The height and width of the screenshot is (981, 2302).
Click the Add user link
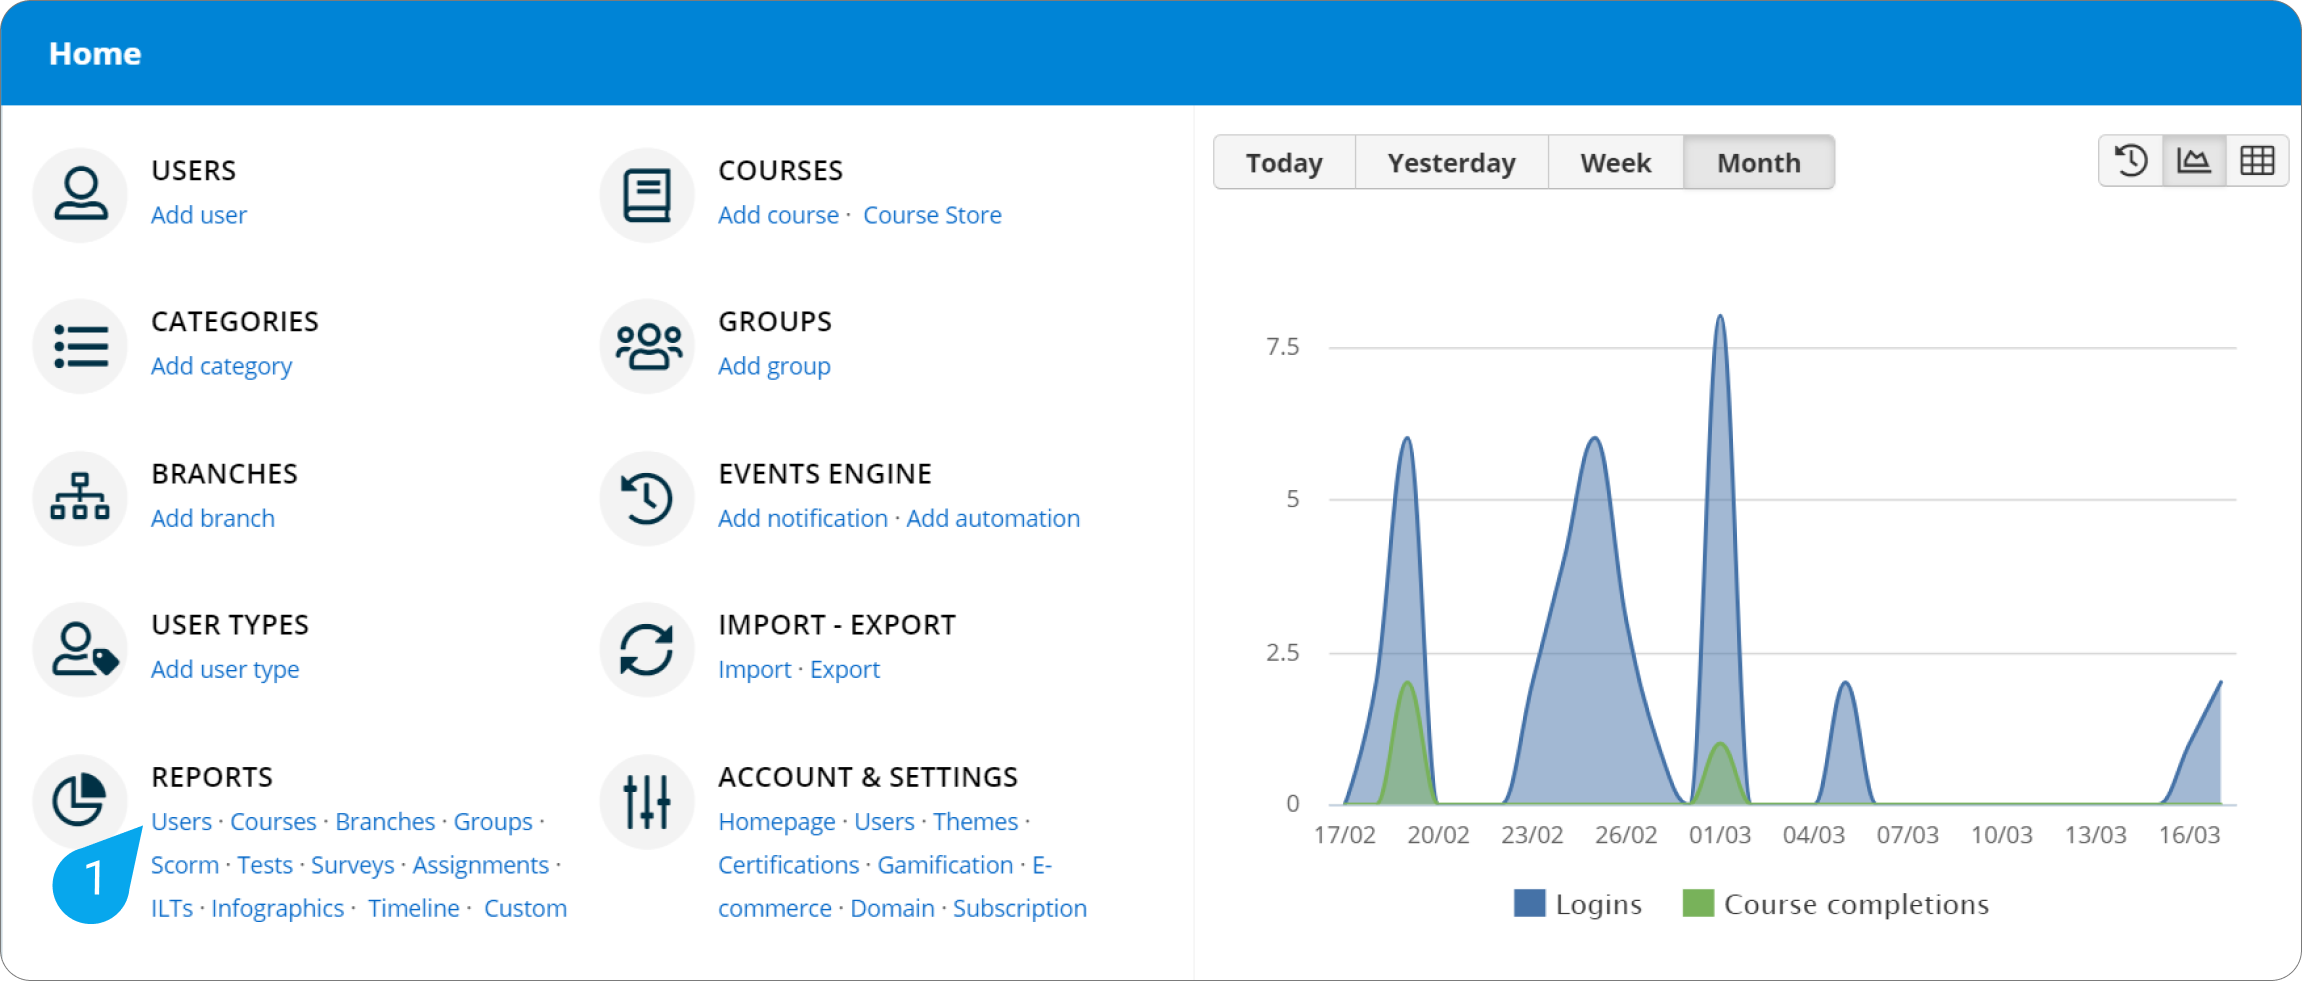pos(199,215)
